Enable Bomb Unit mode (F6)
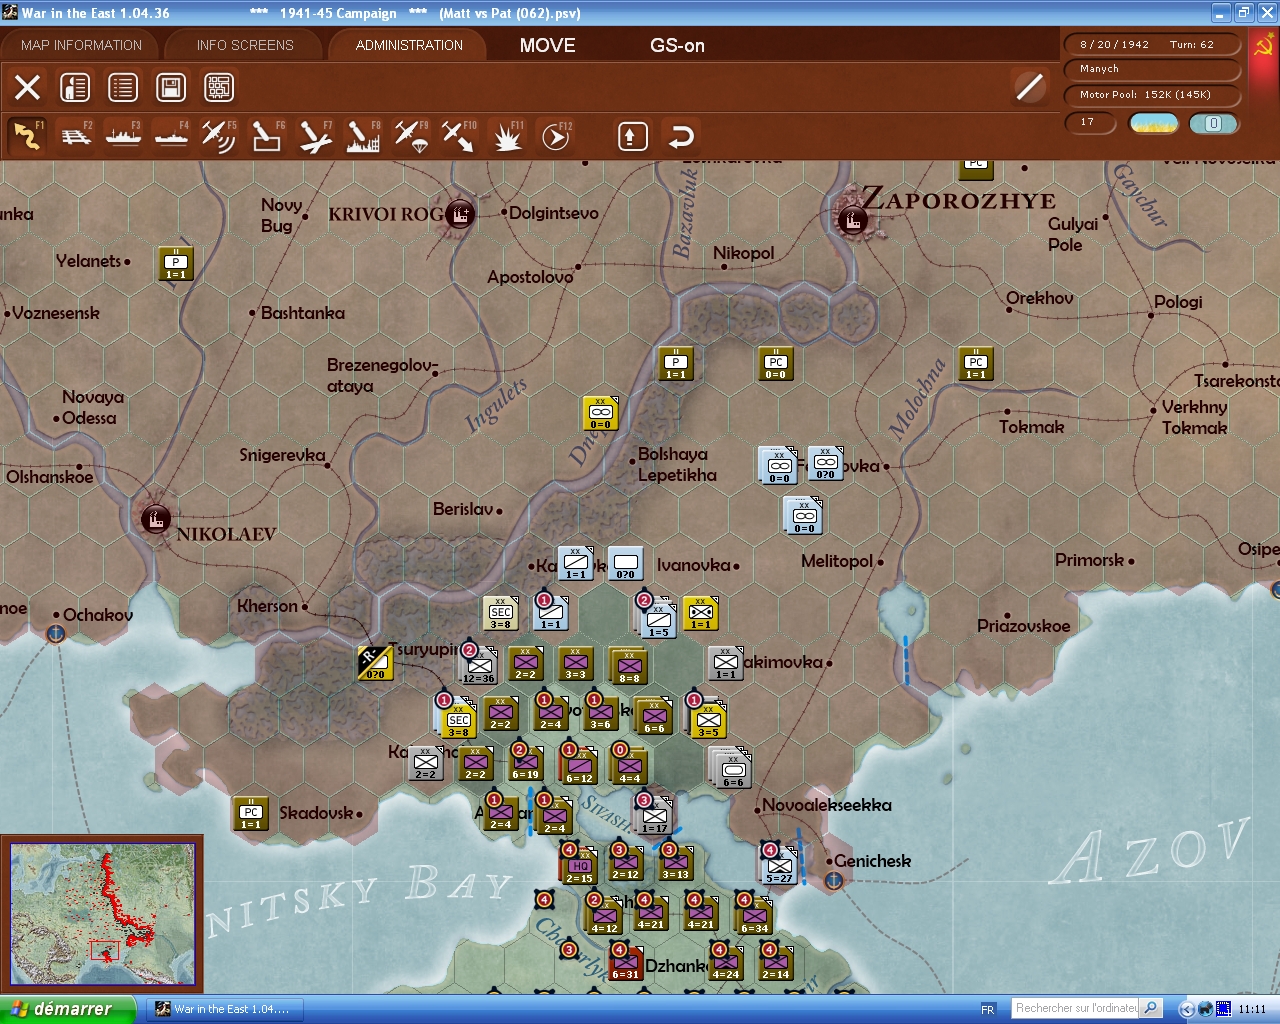Screen dimensions: 1280x1024 [x=267, y=136]
